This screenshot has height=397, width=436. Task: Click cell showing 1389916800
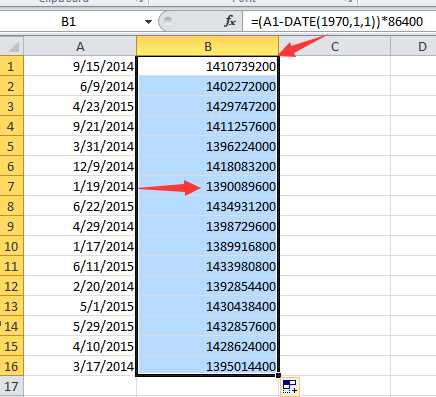[x=207, y=246]
